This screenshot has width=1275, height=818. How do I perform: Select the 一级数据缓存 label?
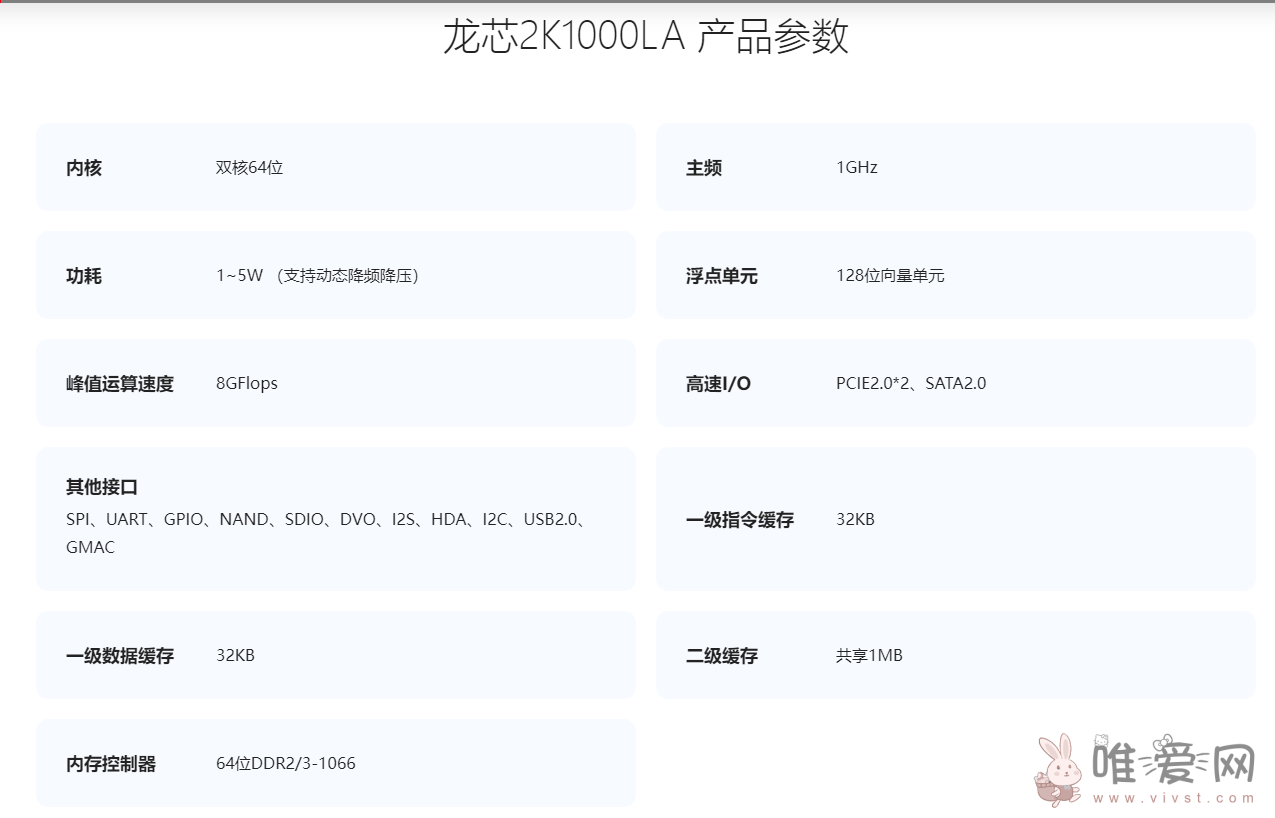(119, 655)
